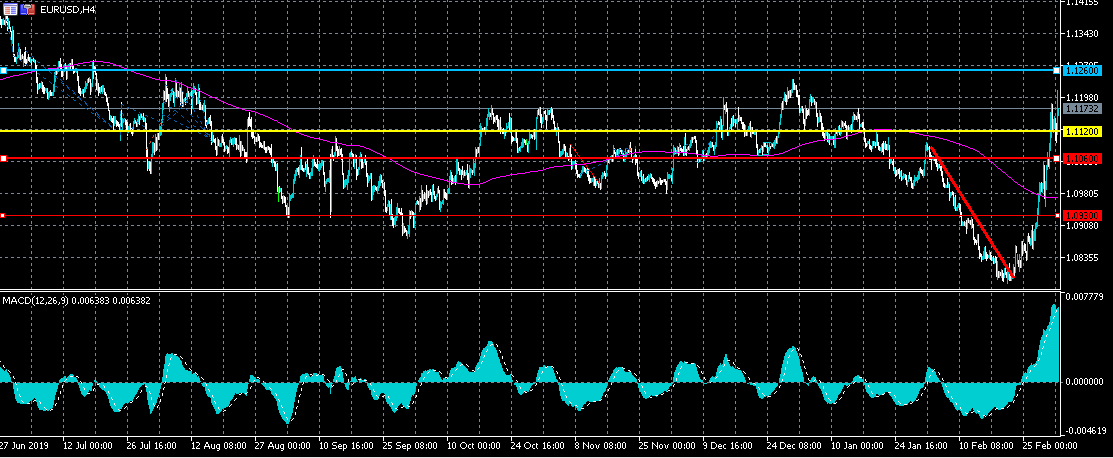1113x458 pixels.
Task: Click the yellow 1.11200 price label
Action: point(1083,131)
